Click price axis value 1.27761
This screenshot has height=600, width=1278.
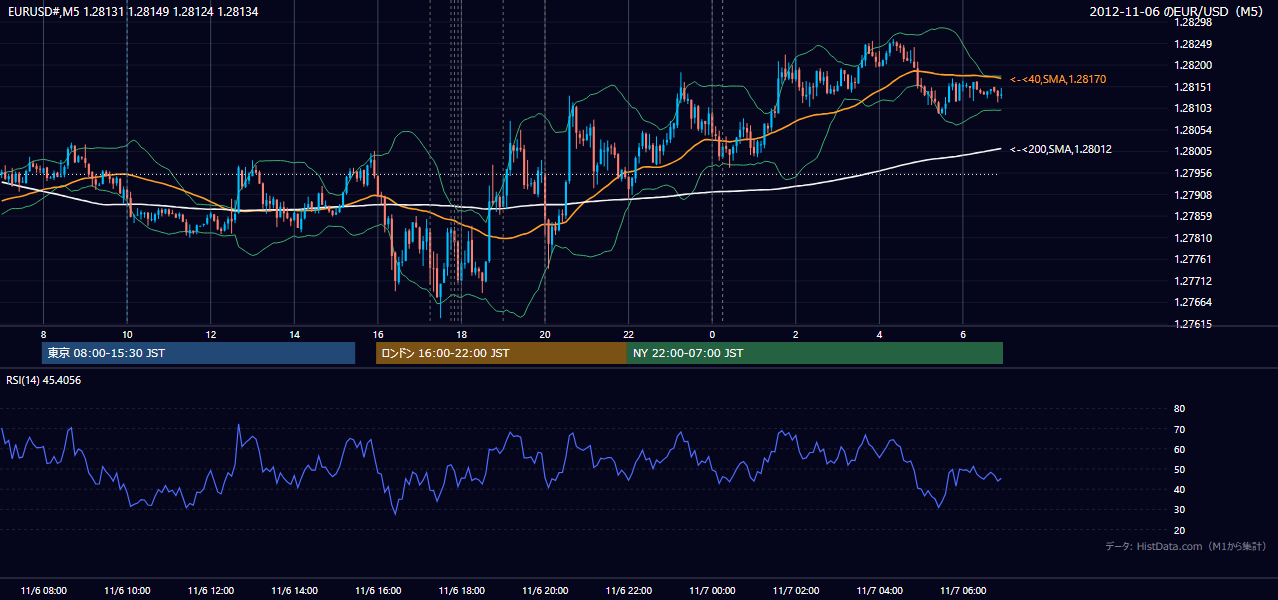coord(1193,259)
